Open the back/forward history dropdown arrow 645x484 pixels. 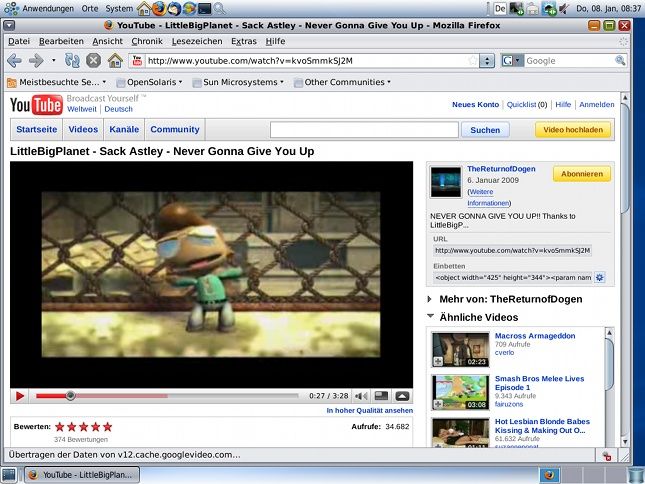click(x=53, y=60)
